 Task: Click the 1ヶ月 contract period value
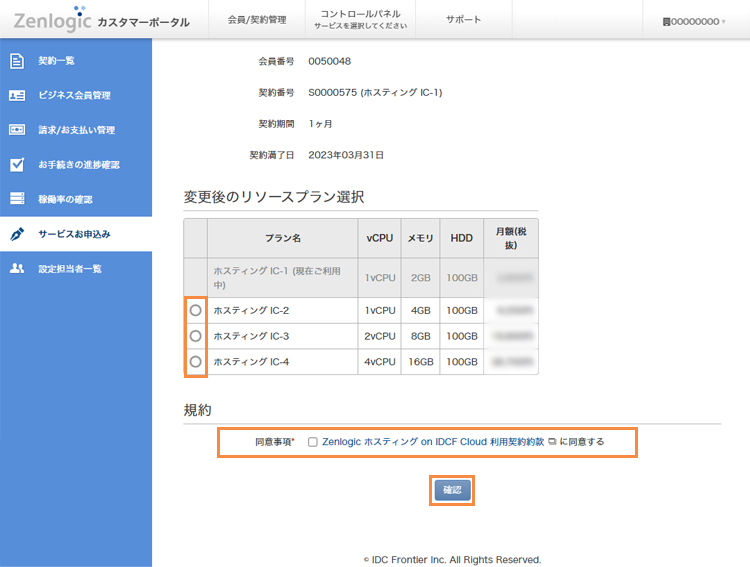320,124
